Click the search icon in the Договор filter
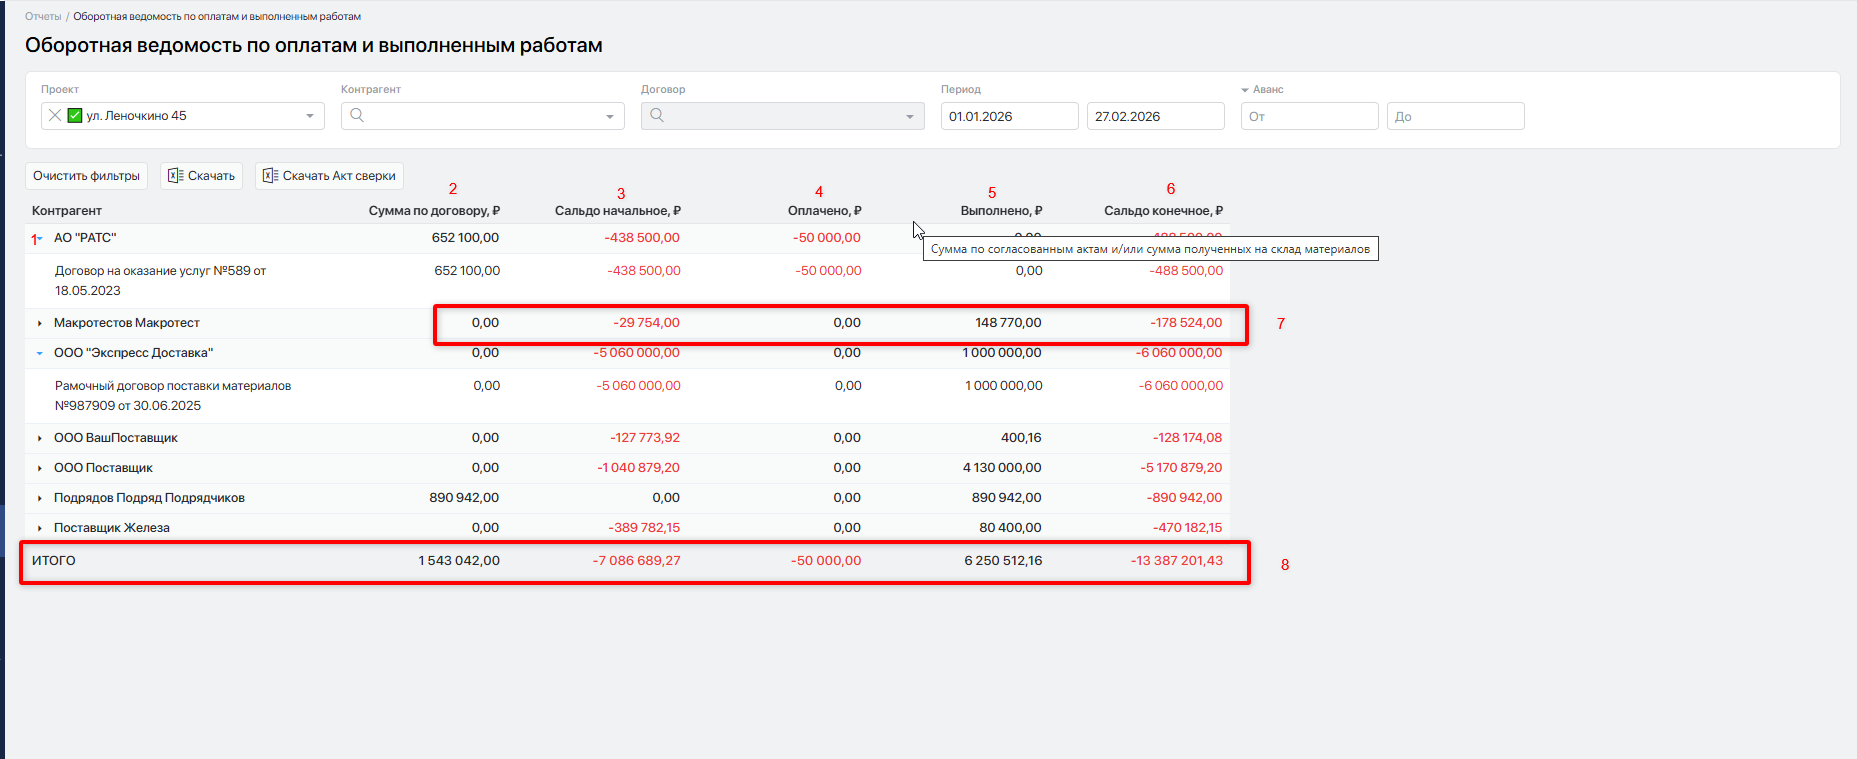The height and width of the screenshot is (759, 1857). click(x=657, y=116)
